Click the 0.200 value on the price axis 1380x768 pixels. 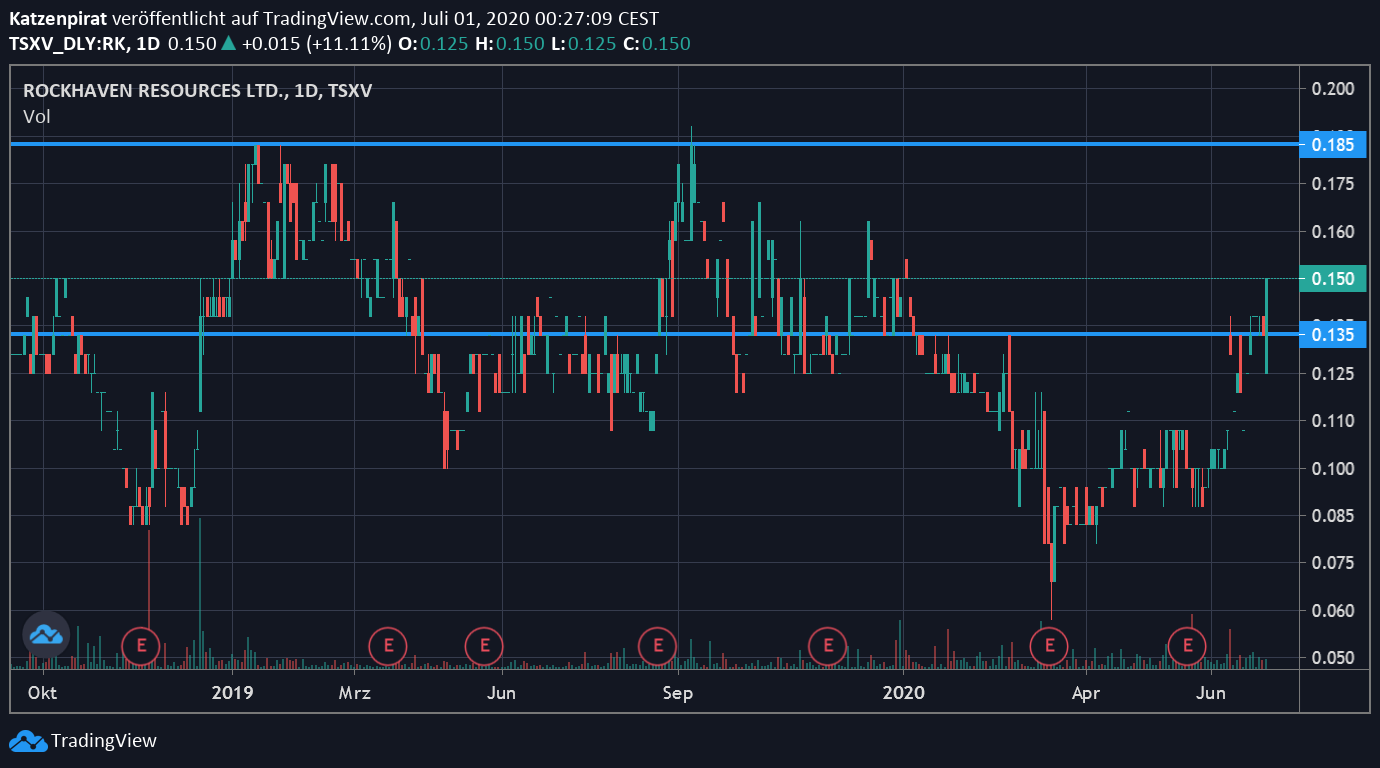1332,89
